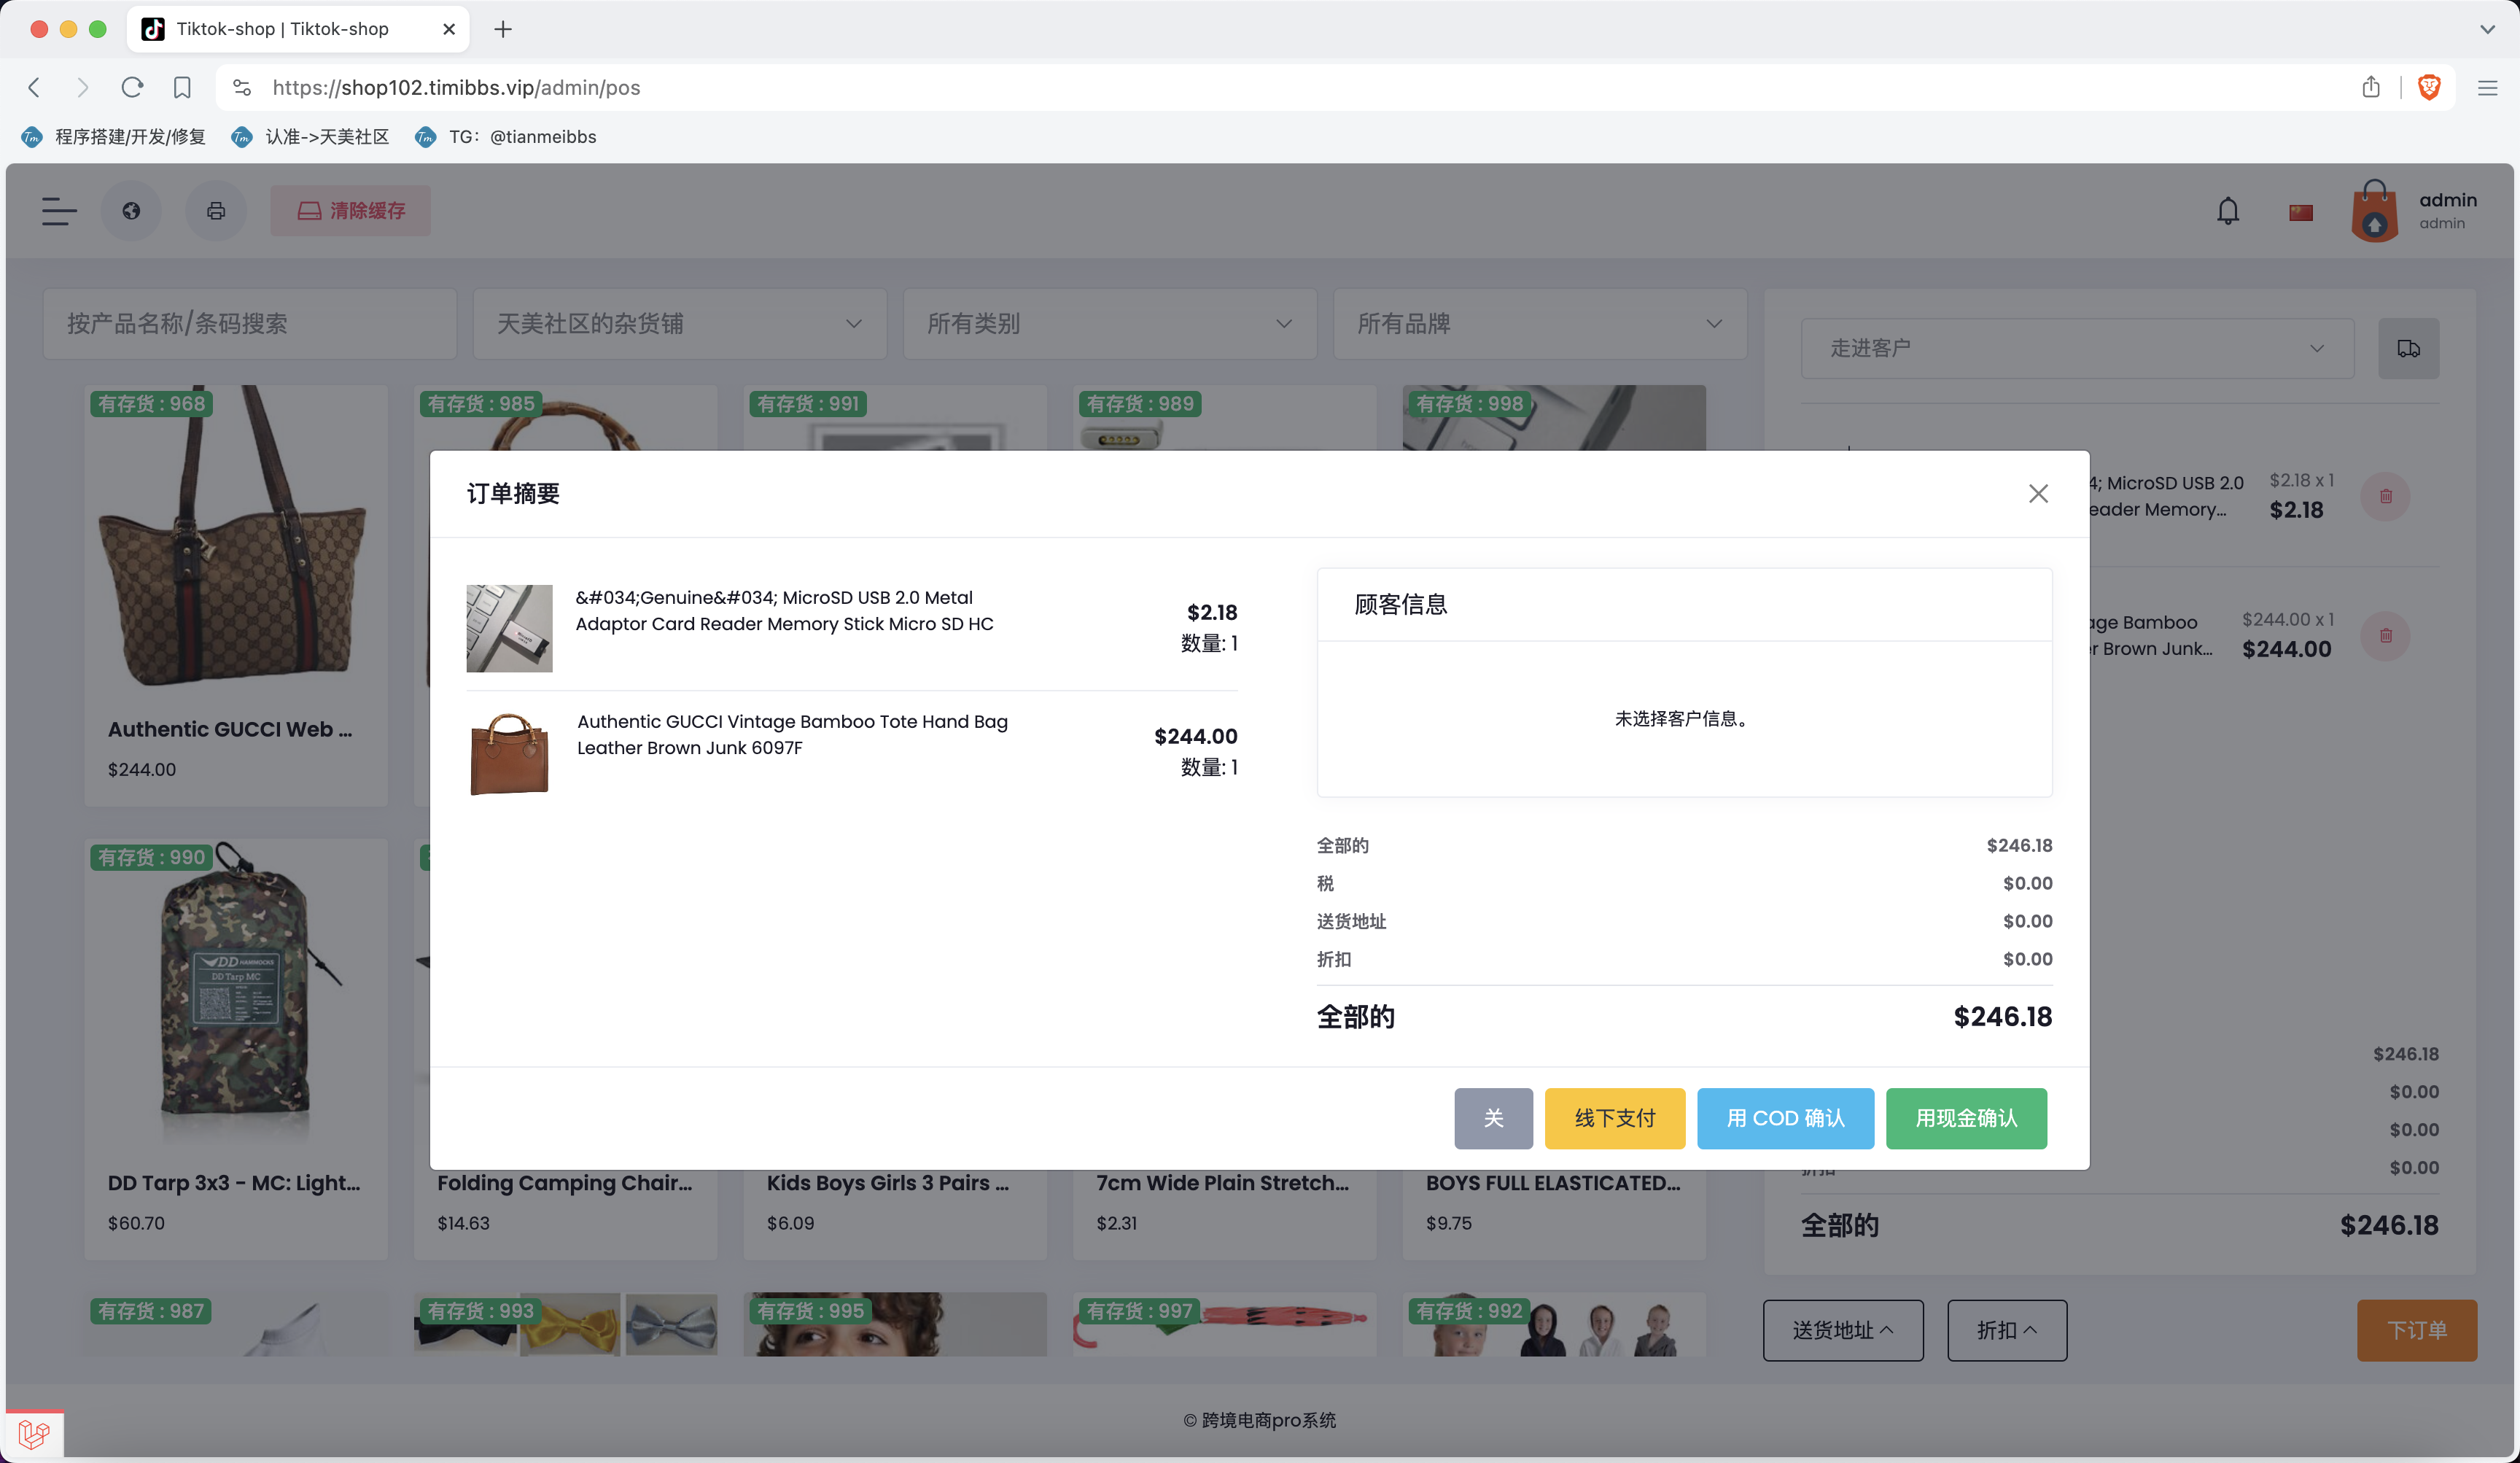Click the 有存货 : 968 stock badge
Image resolution: width=2520 pixels, height=1463 pixels.
(x=150, y=403)
